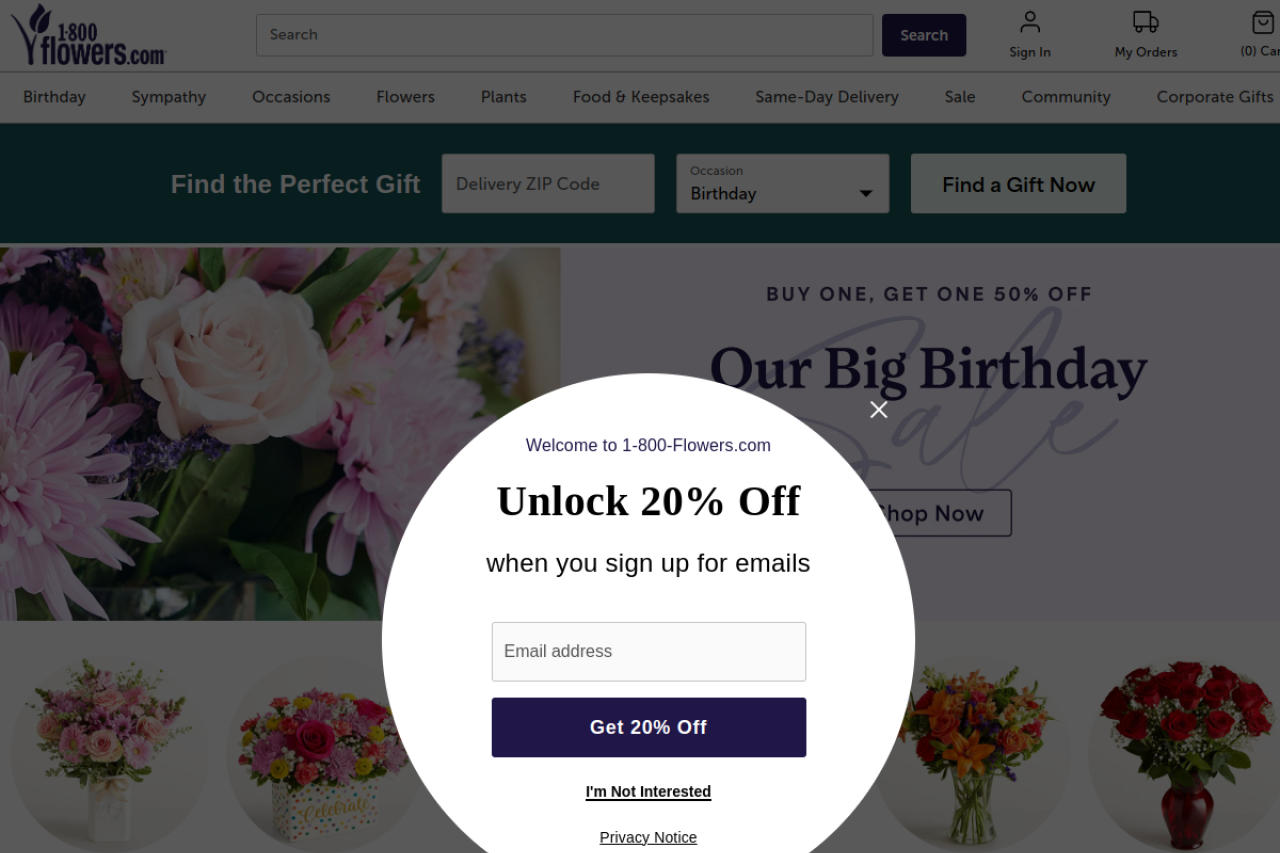Open the Corporate Gifts menu
This screenshot has height=853, width=1280.
click(x=1214, y=97)
